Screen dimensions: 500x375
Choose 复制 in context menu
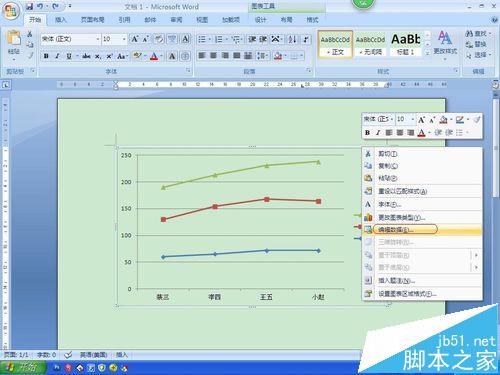pyautogui.click(x=422, y=166)
